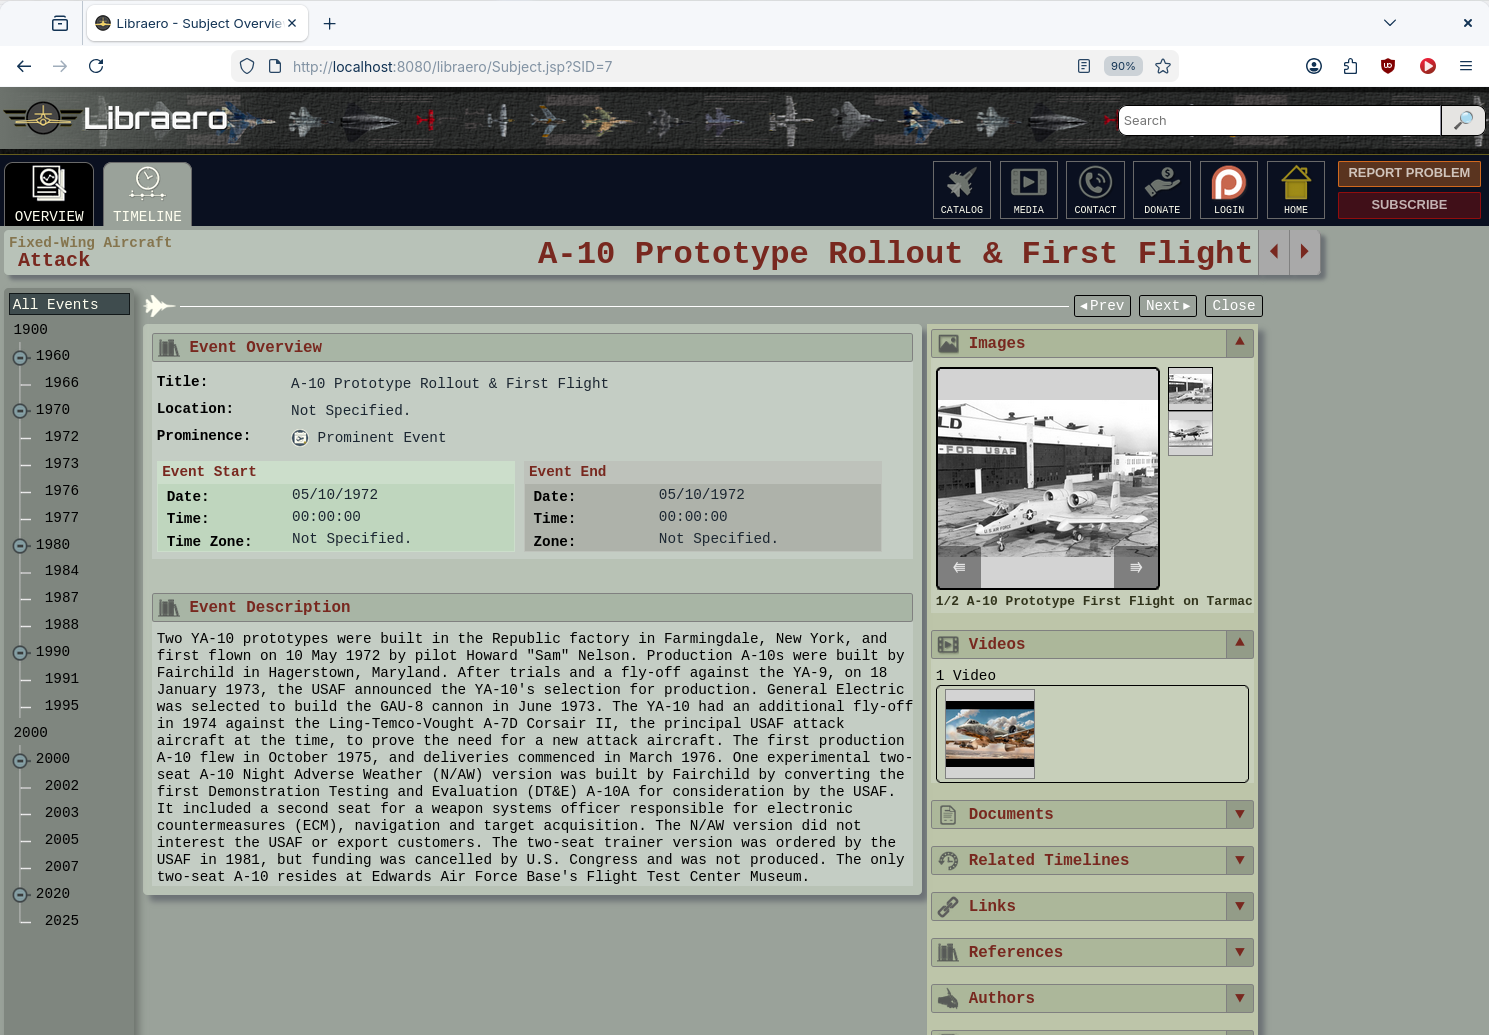Open the A-10 video thumbnail
Screen dimensions: 1489x1035
pyautogui.click(x=990, y=734)
